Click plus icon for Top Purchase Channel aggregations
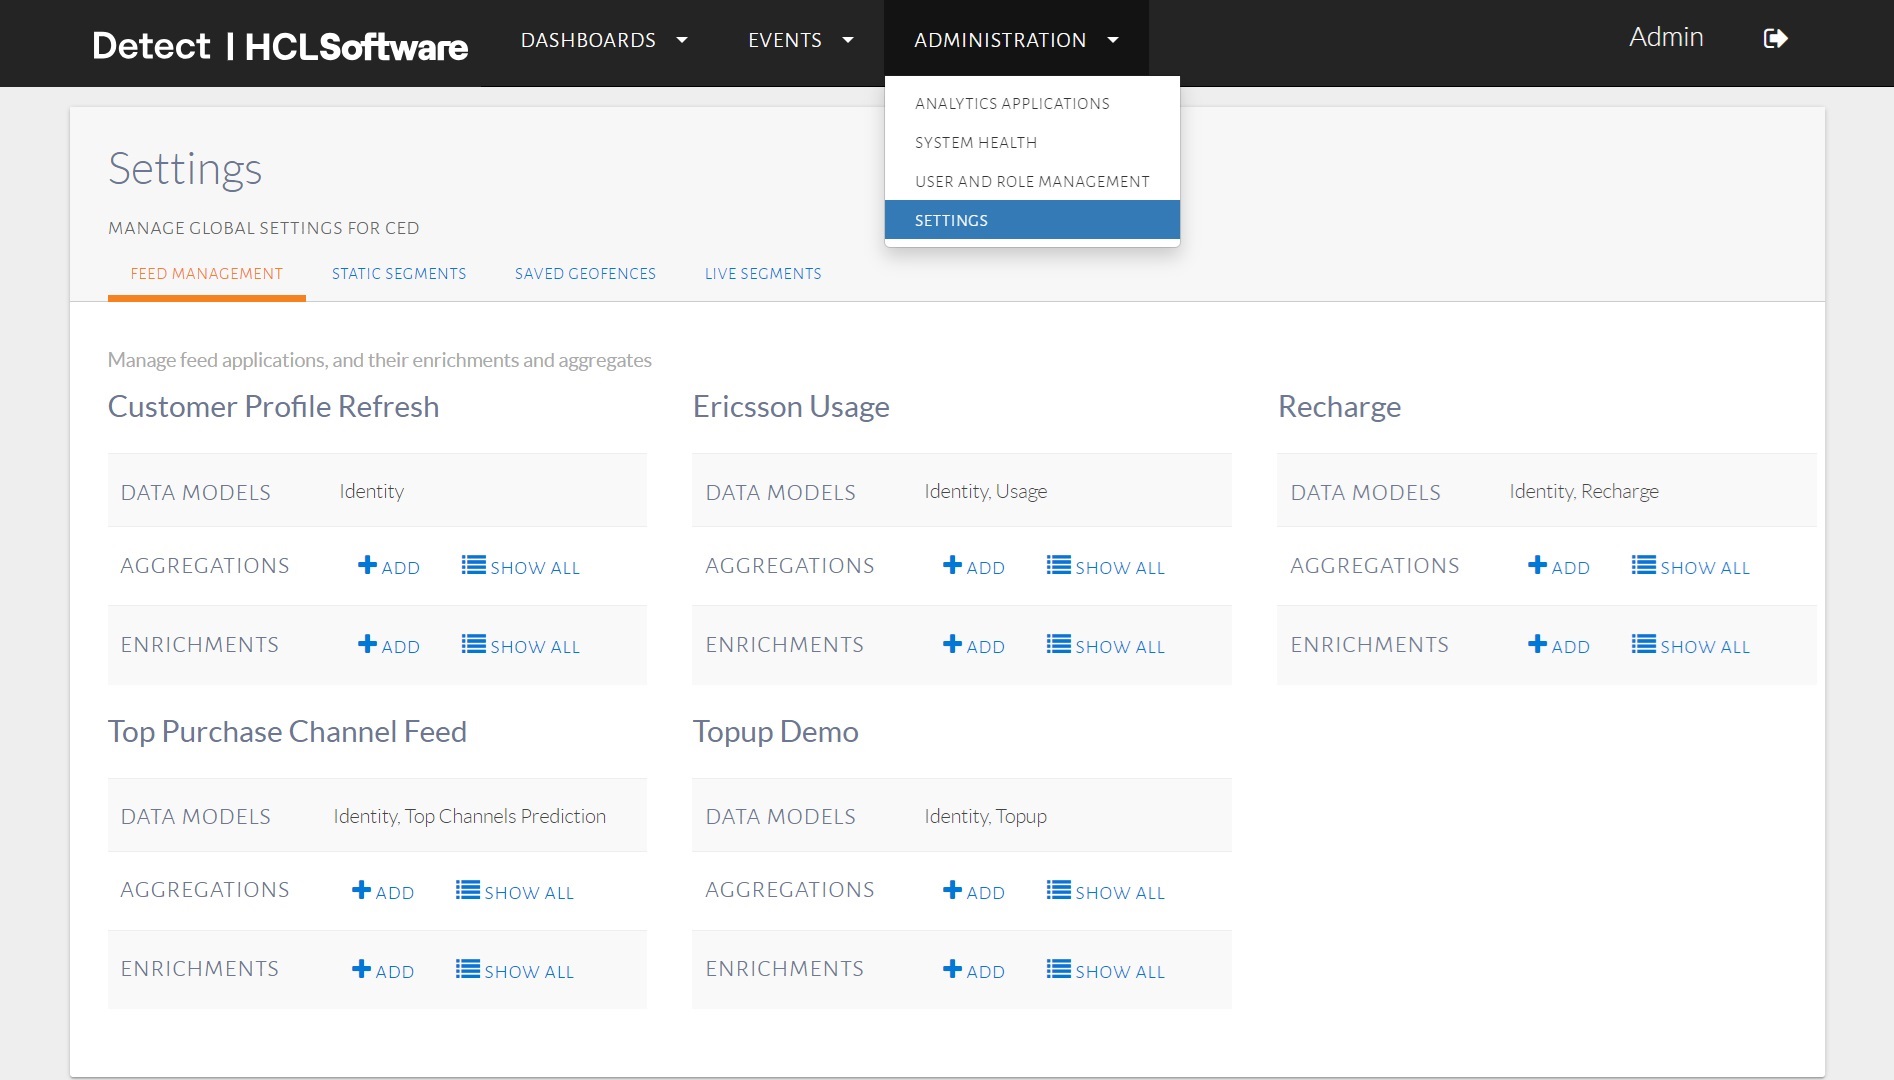The image size is (1894, 1080). tap(361, 890)
